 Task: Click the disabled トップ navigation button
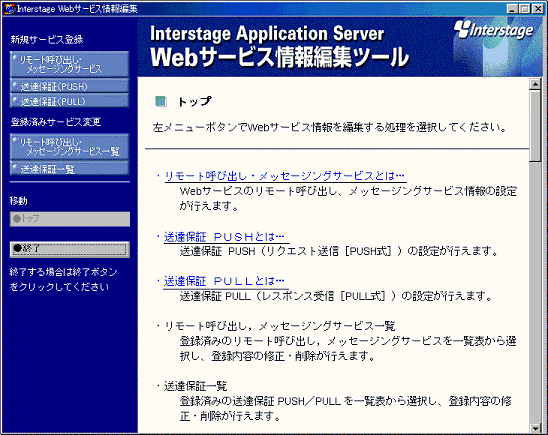click(70, 219)
